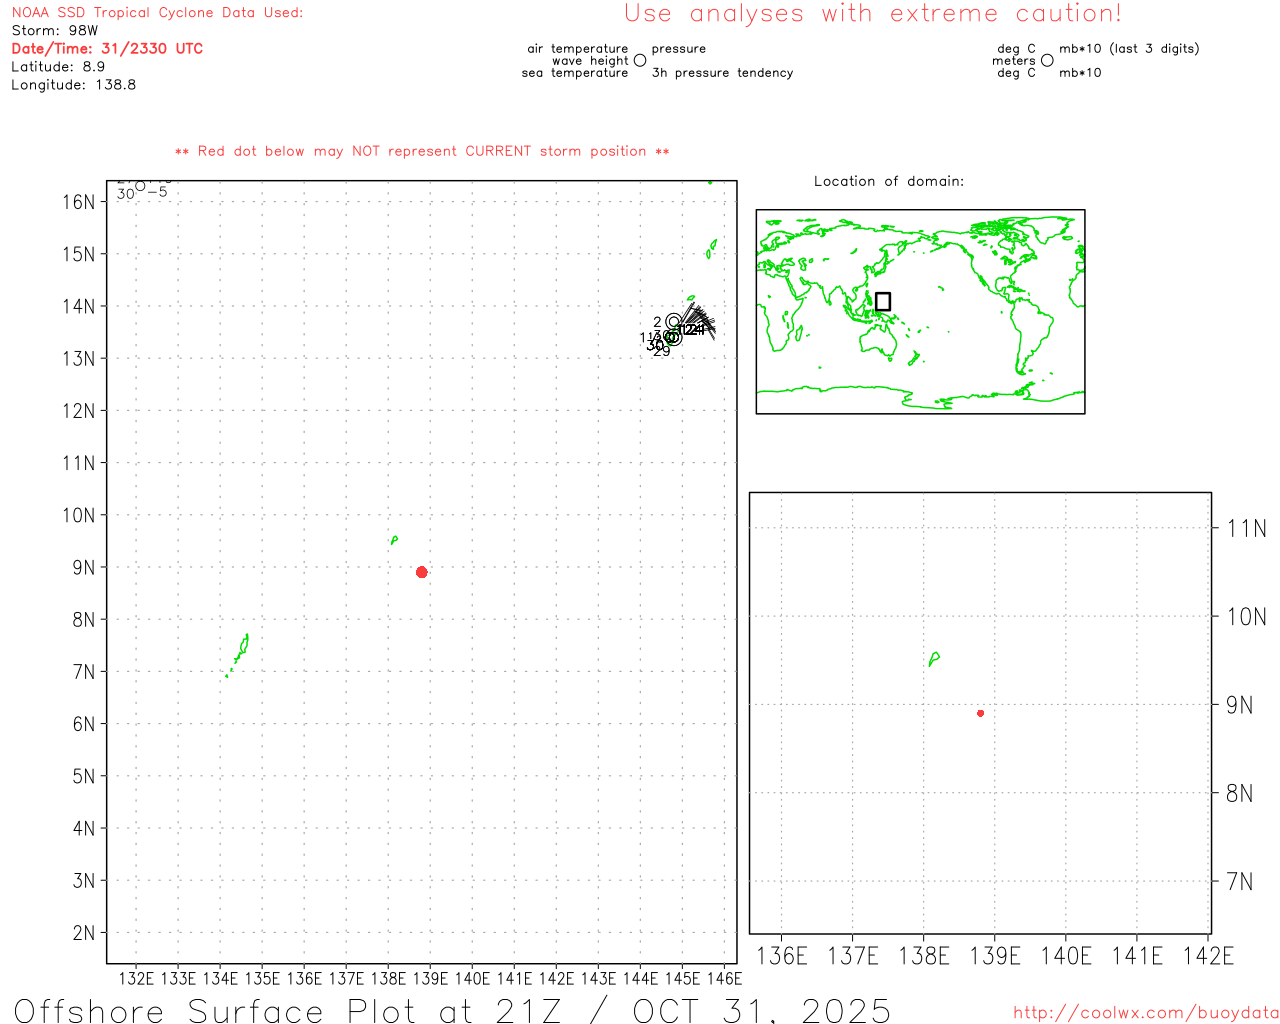
Task: Click the 'meters' units label
Action: click(1014, 60)
